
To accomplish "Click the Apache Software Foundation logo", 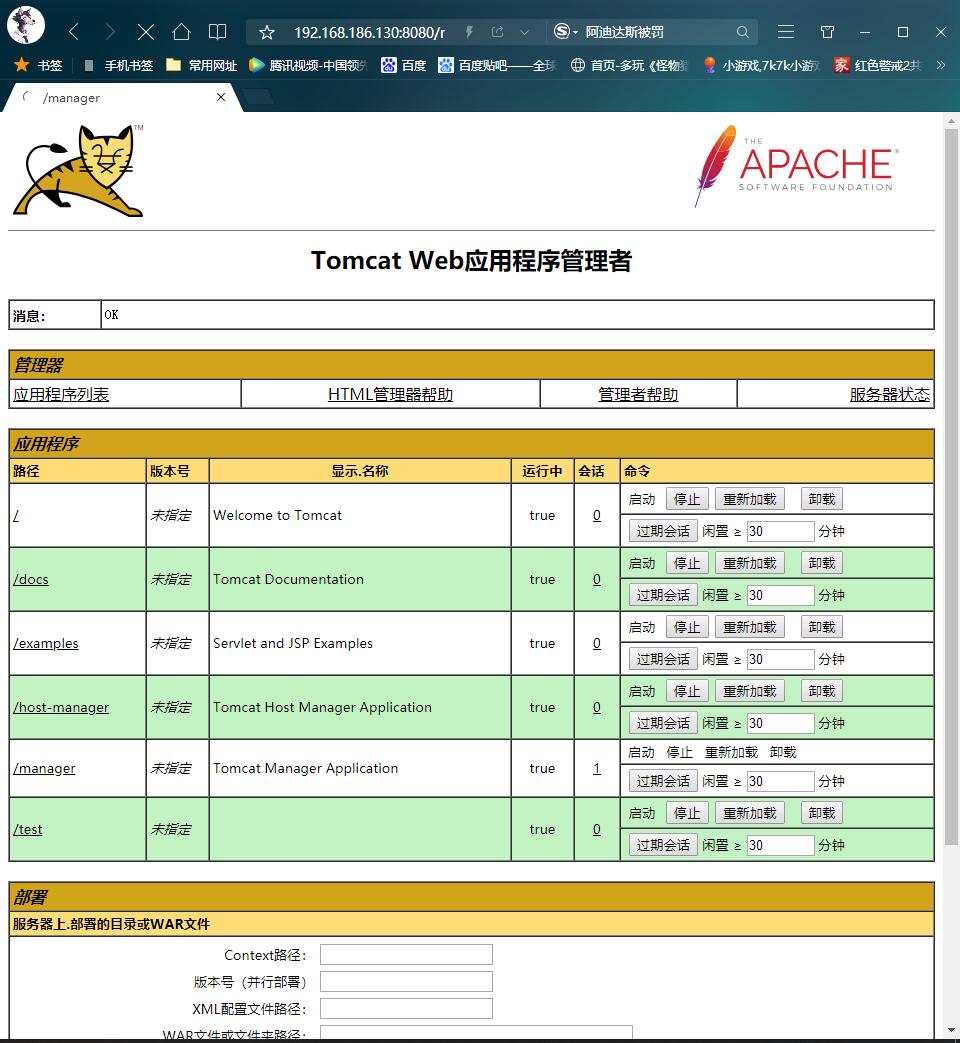I will 796,166.
